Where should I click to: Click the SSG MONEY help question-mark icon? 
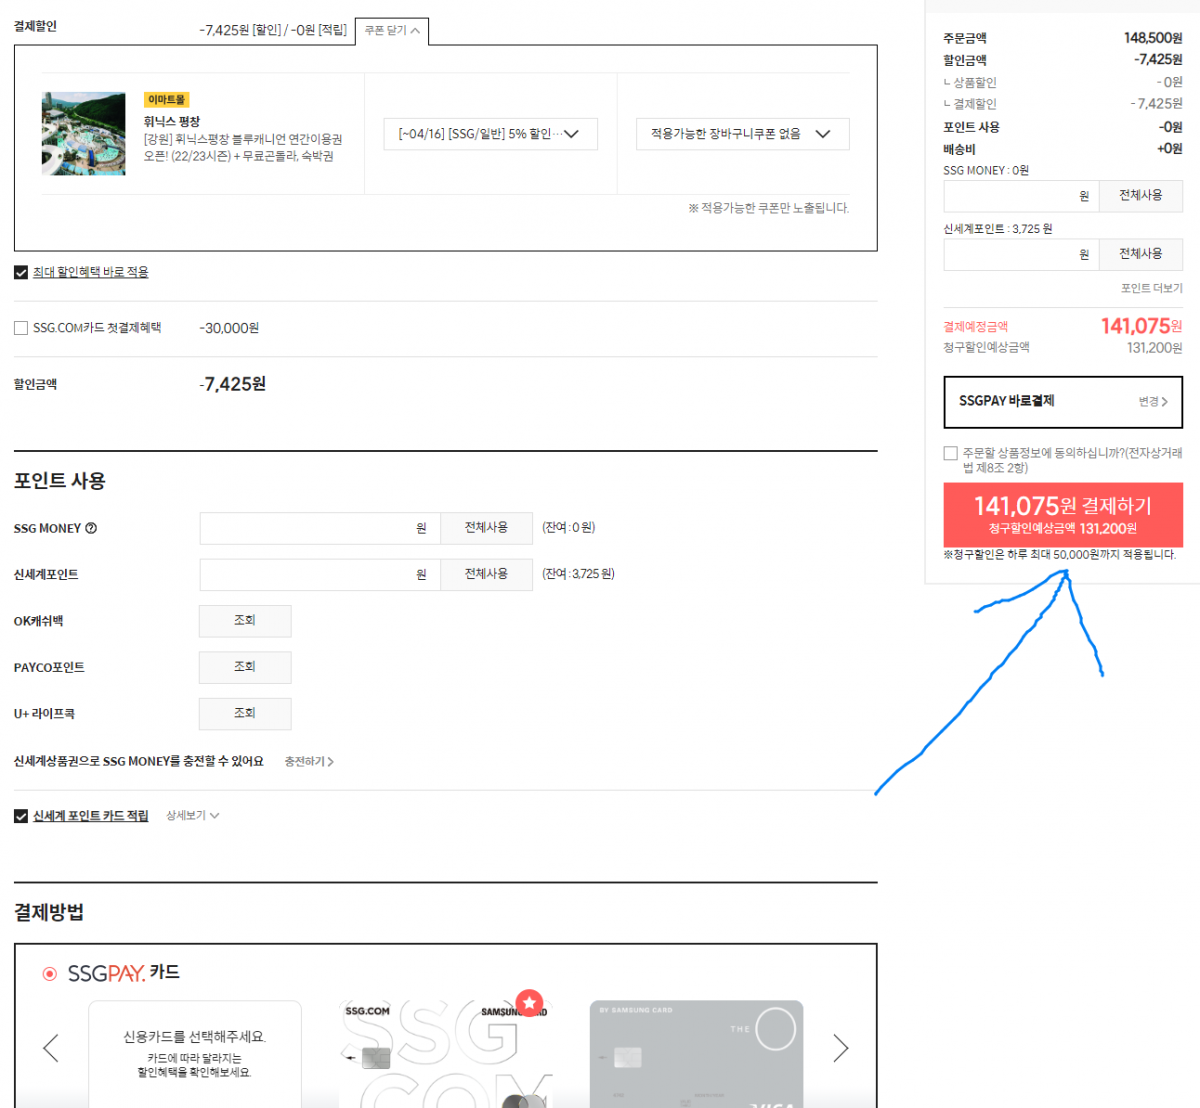[x=91, y=528]
